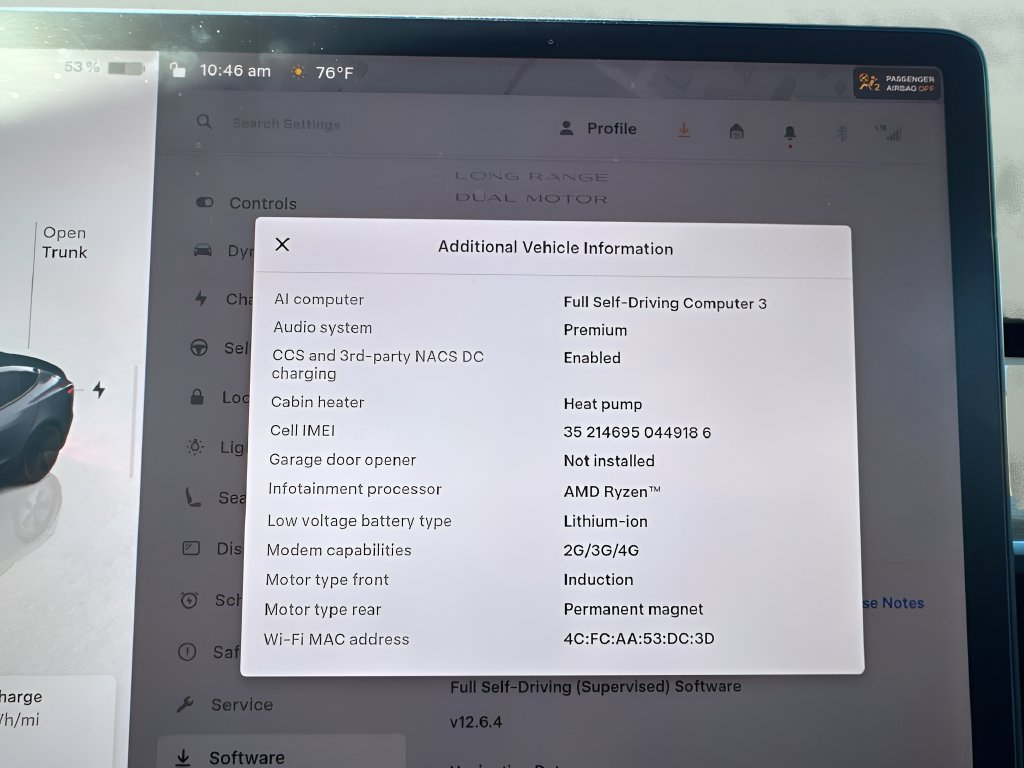Tap the orange software download icon
This screenshot has width=1024, height=768.
click(x=683, y=130)
